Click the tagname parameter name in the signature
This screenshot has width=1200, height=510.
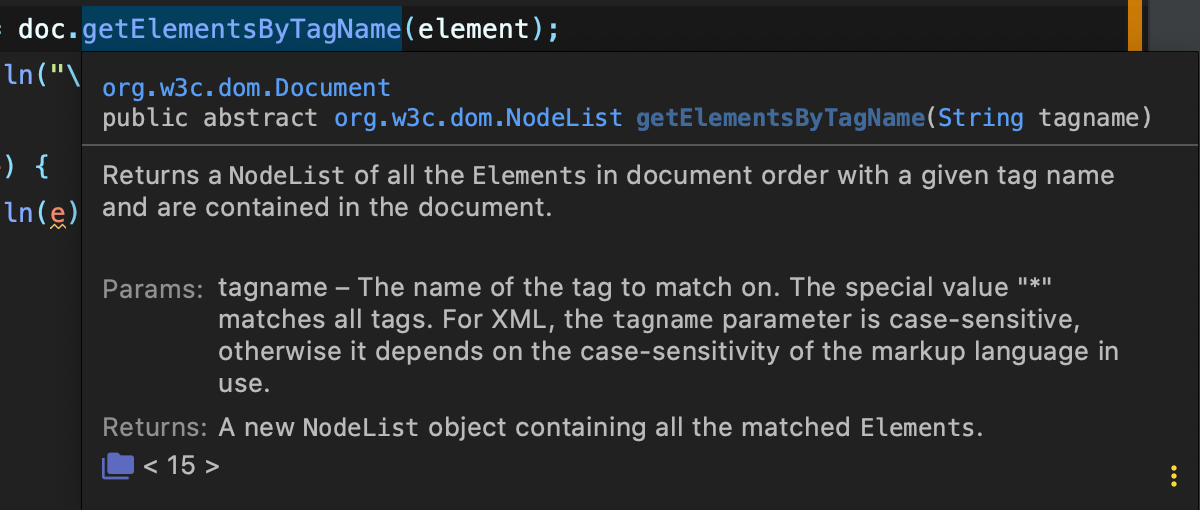click(1089, 119)
